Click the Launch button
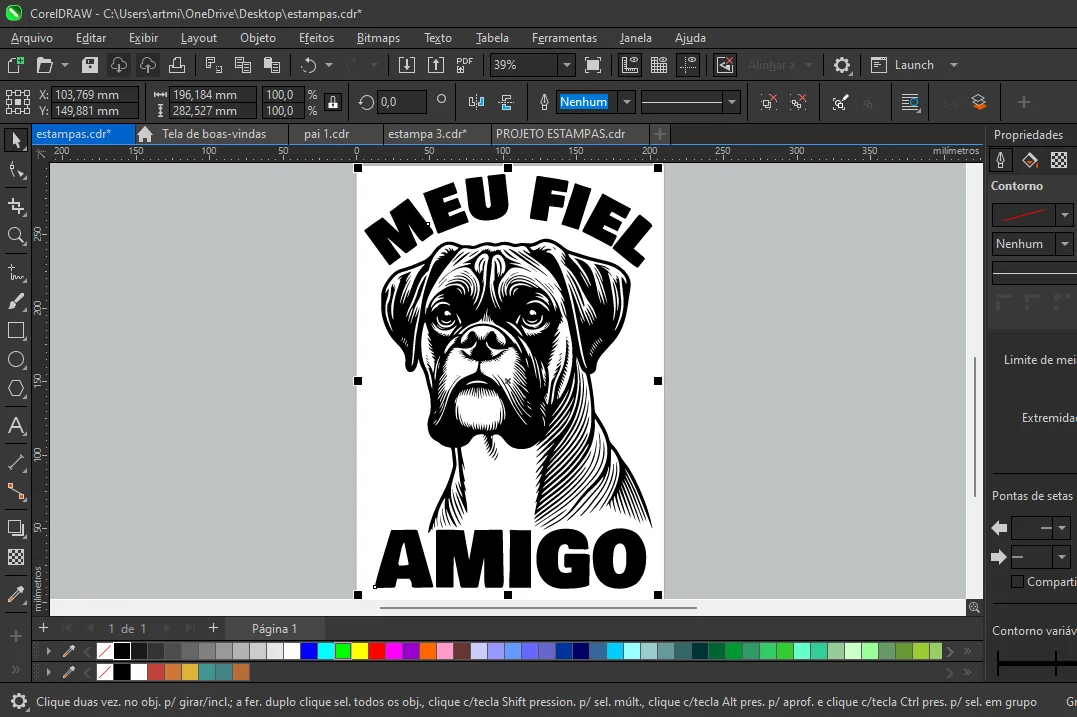Viewport: 1077px width, 717px height. tap(903, 65)
